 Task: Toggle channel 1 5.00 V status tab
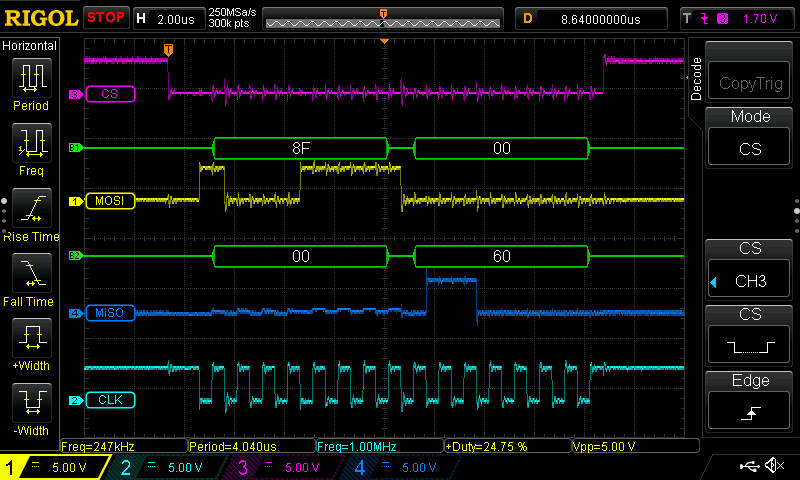click(54, 467)
